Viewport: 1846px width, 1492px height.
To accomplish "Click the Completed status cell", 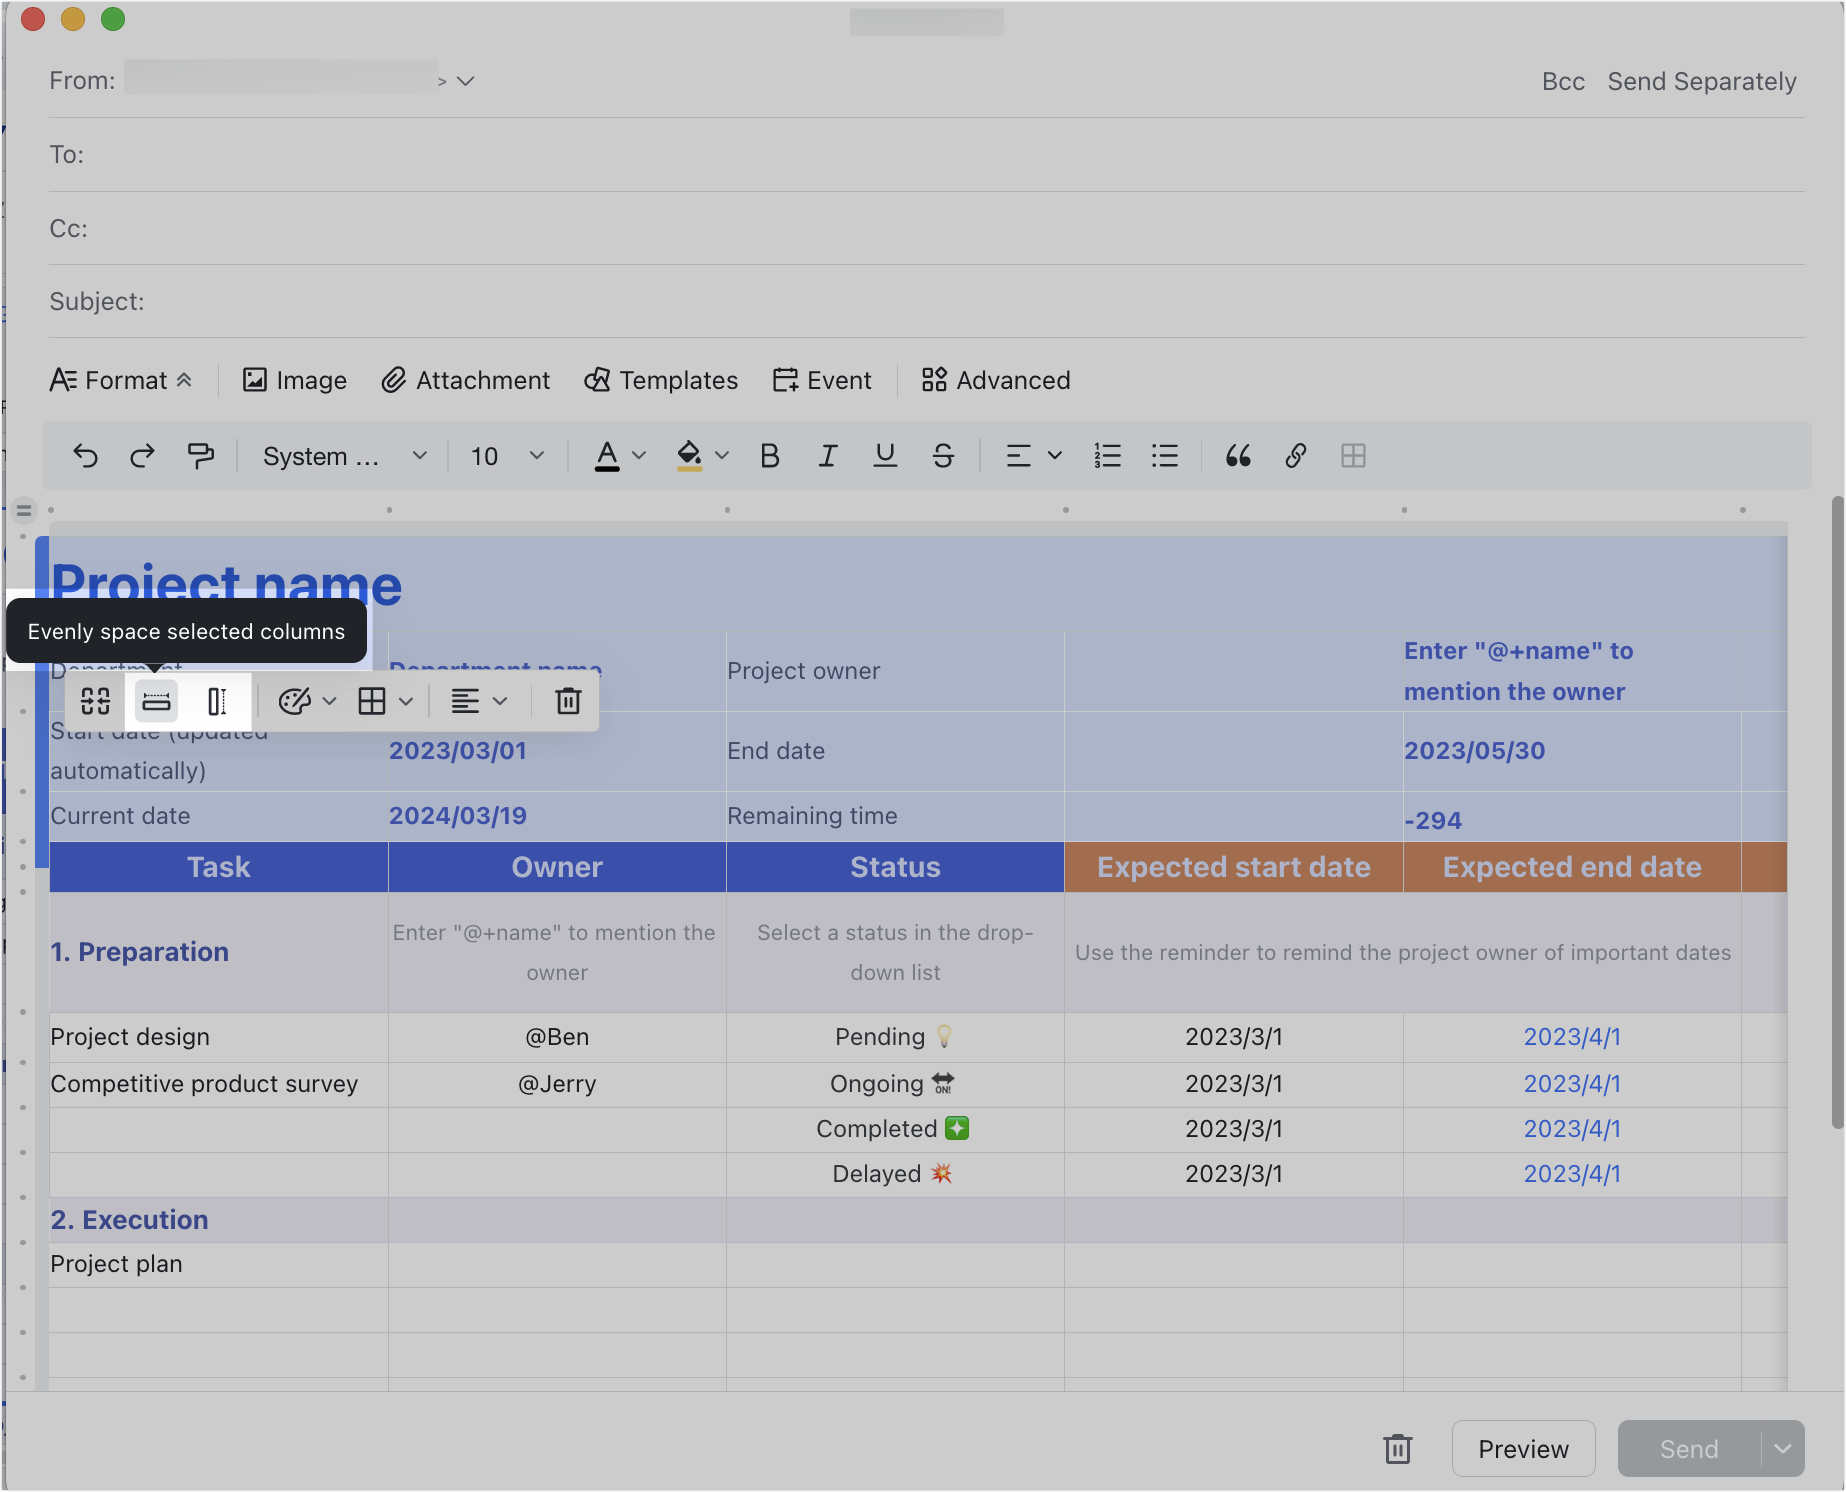I will [895, 1129].
